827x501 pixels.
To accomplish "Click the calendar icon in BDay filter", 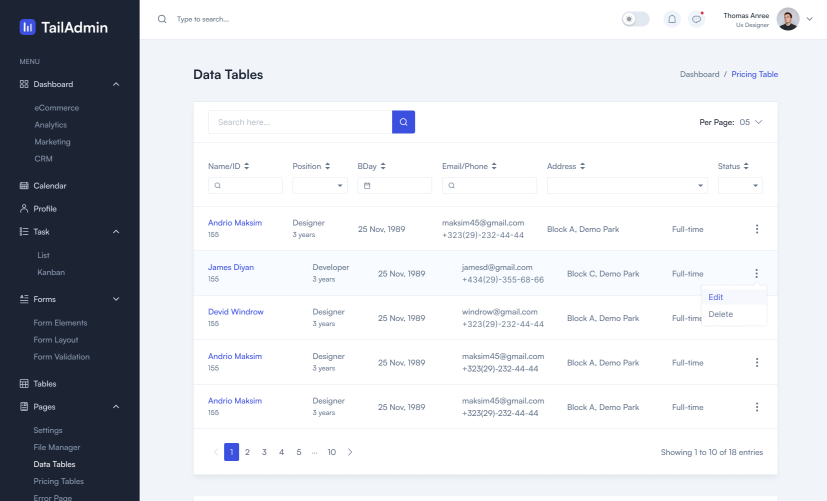I will [x=367, y=186].
